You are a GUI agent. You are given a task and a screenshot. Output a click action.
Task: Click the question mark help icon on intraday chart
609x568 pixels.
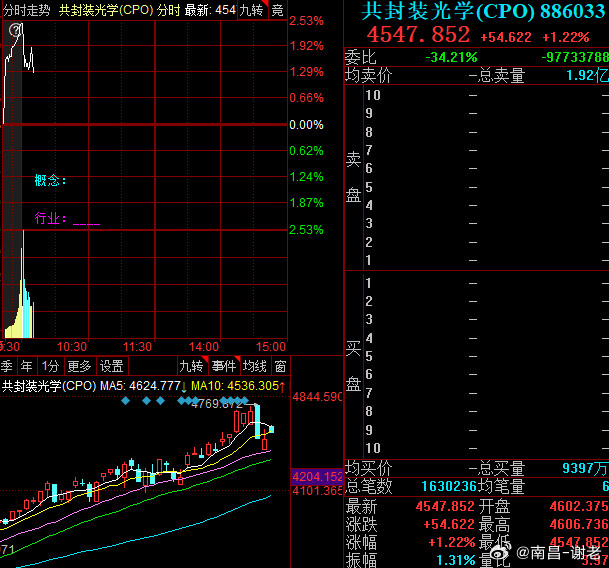(x=15, y=30)
